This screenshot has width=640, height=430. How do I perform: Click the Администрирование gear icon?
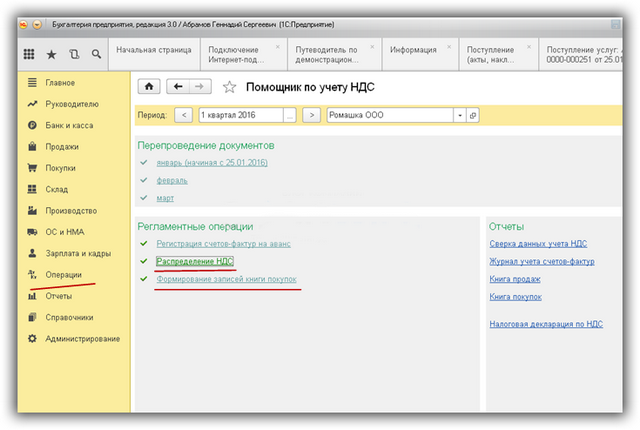(x=32, y=338)
